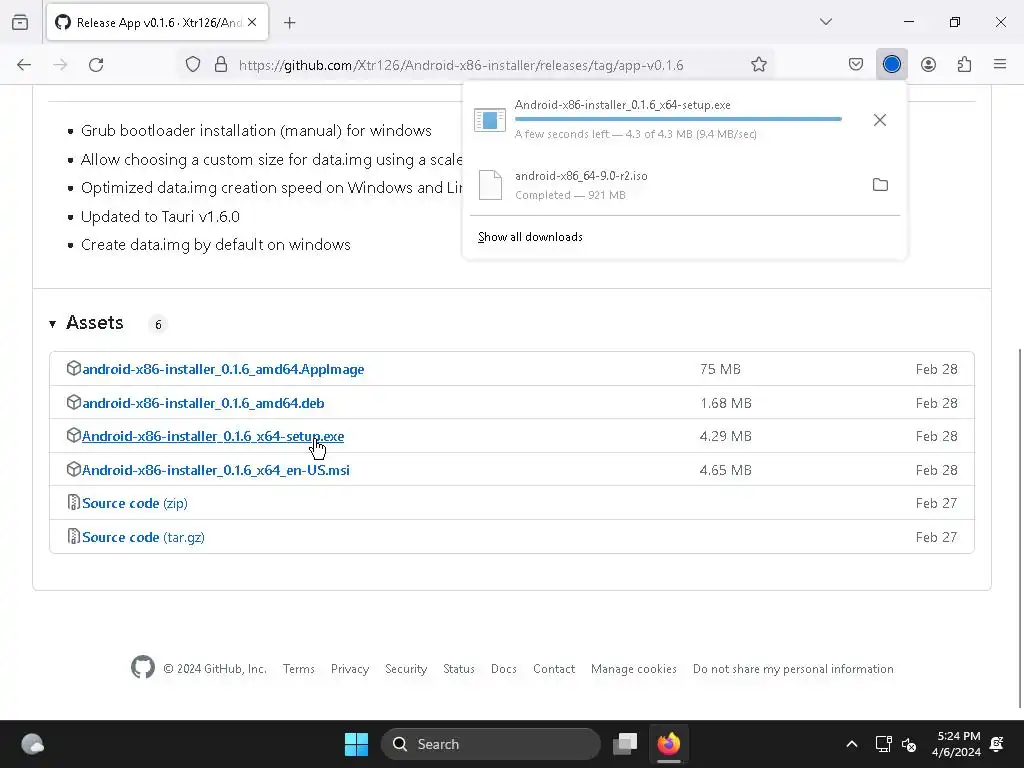This screenshot has height=768, width=1024.
Task: Open the notifications bell in taskbar
Action: (997, 744)
